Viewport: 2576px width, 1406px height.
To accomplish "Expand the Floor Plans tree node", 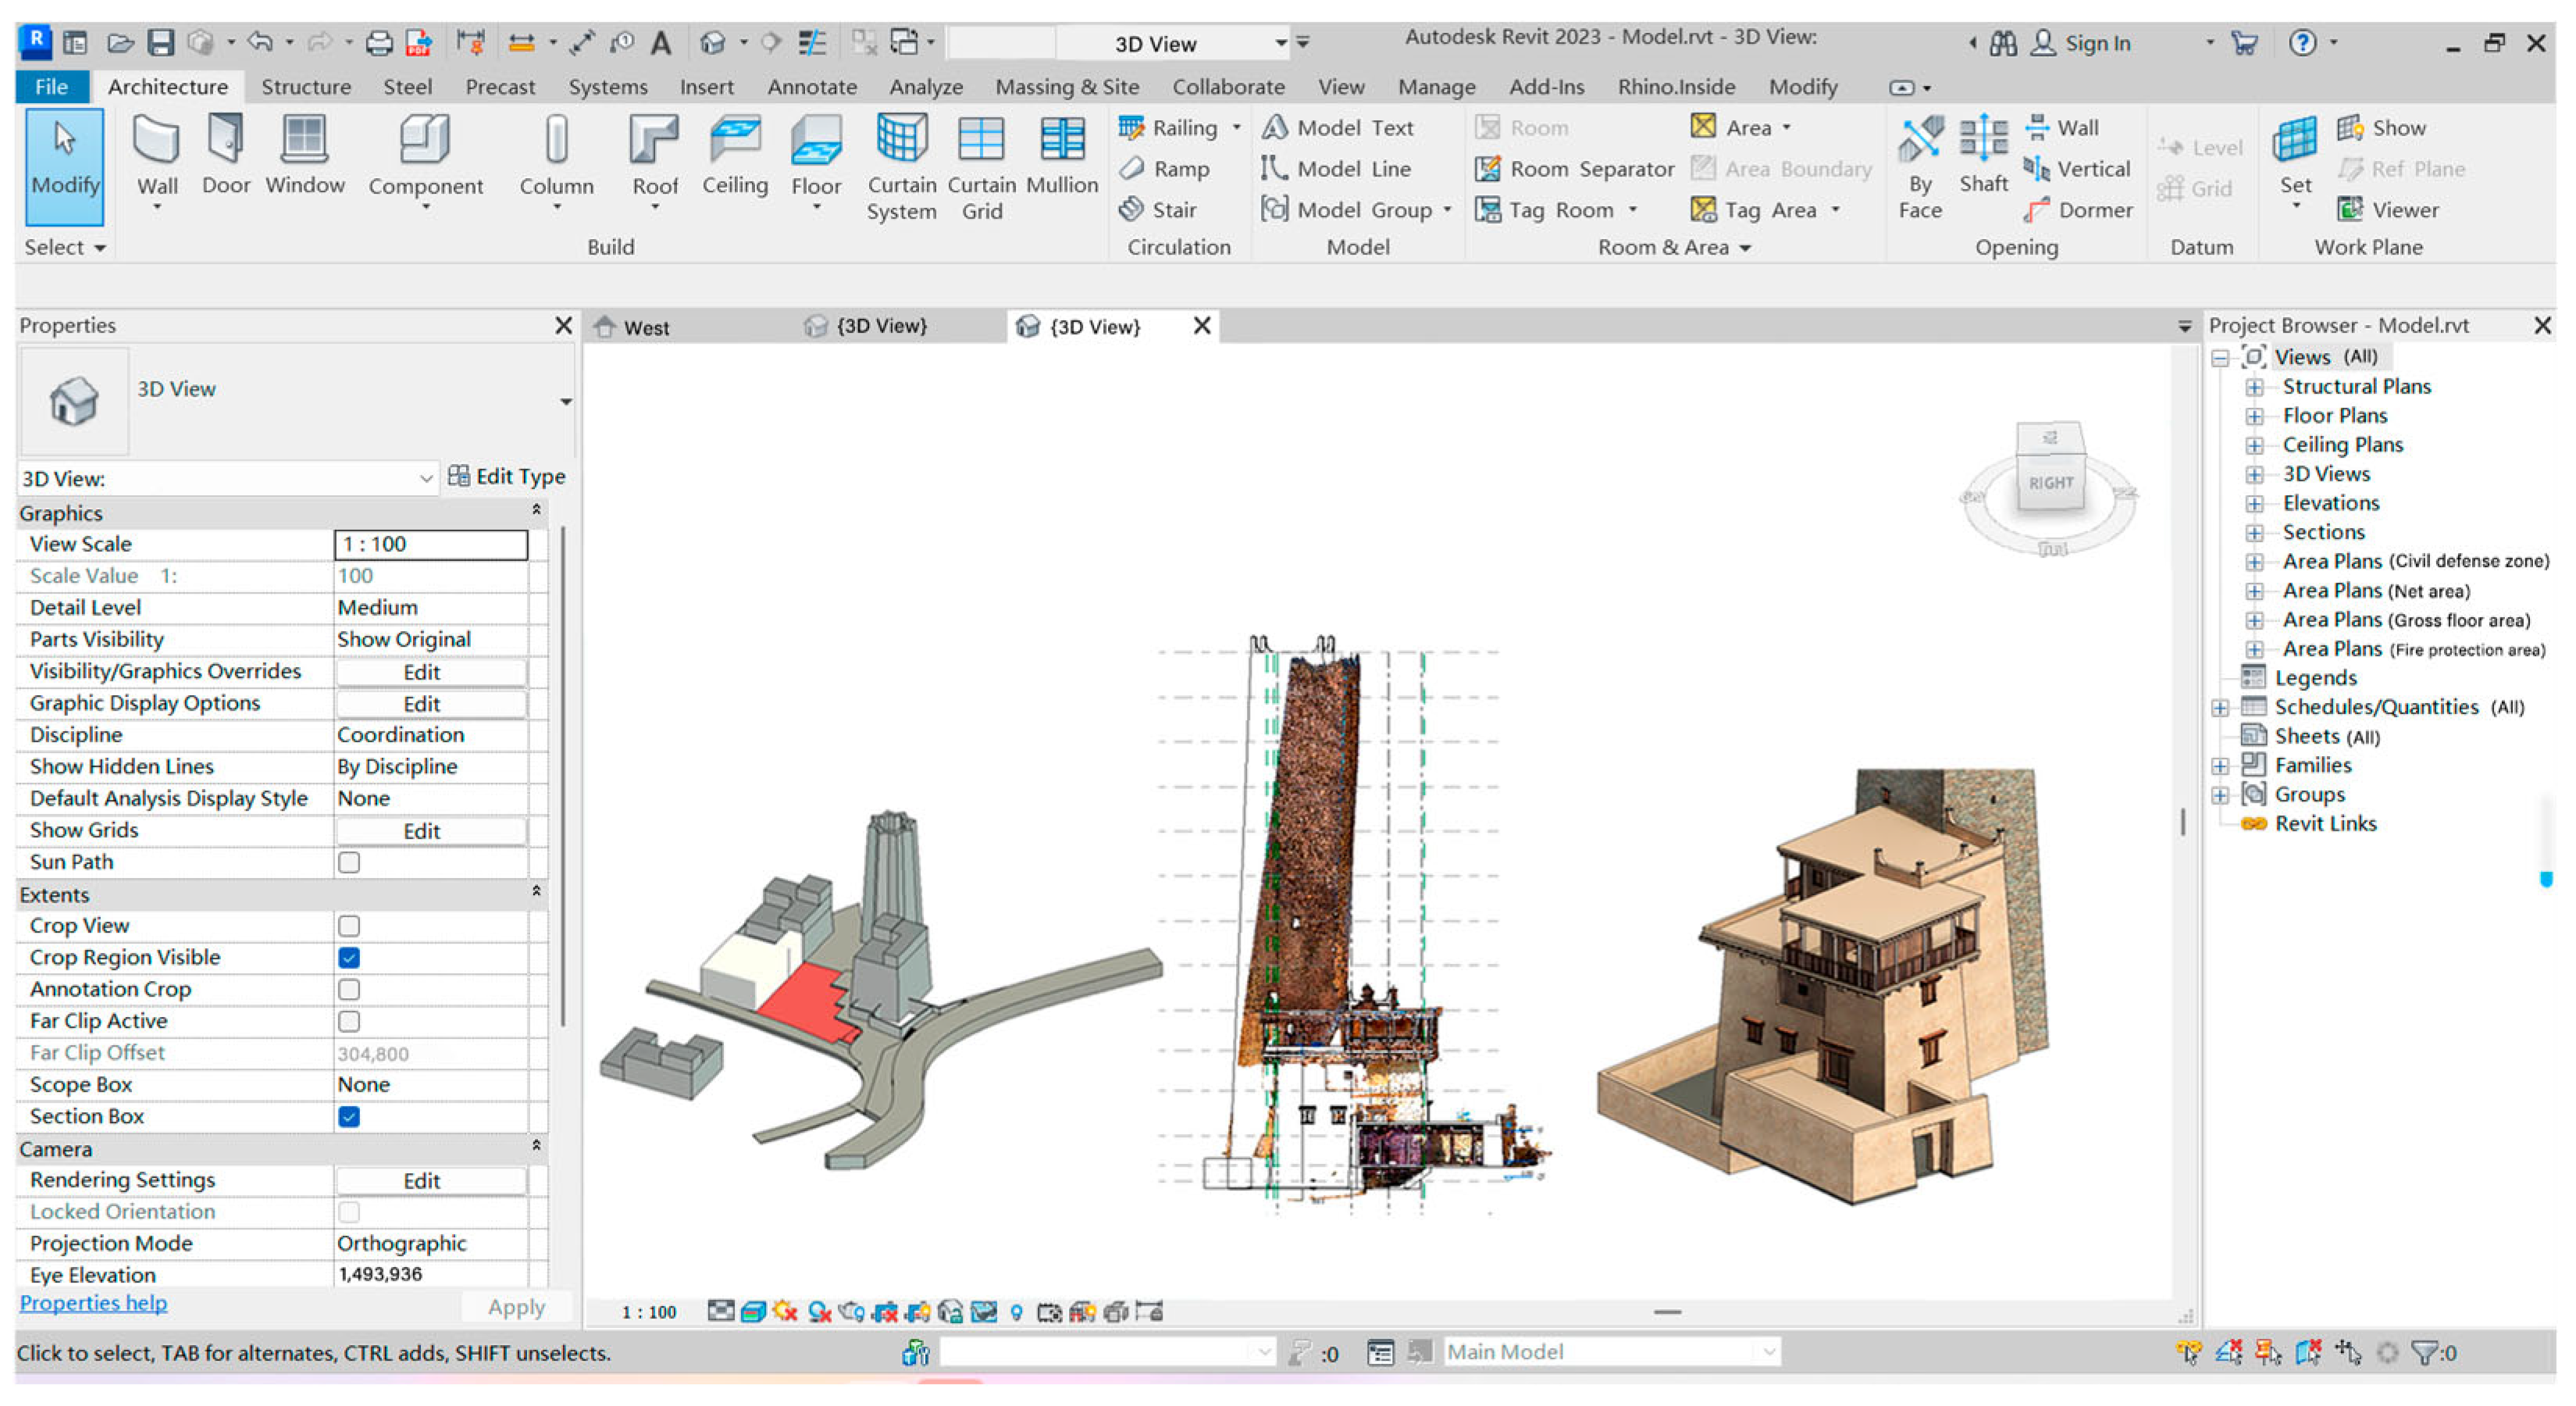I will tap(2254, 416).
